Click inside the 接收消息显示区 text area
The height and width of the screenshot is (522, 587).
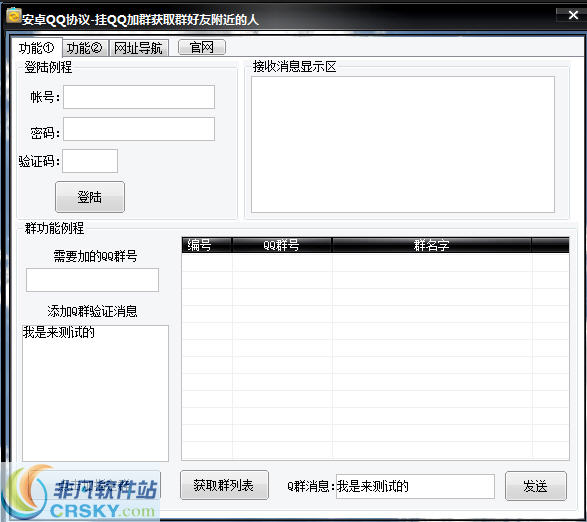(403, 145)
